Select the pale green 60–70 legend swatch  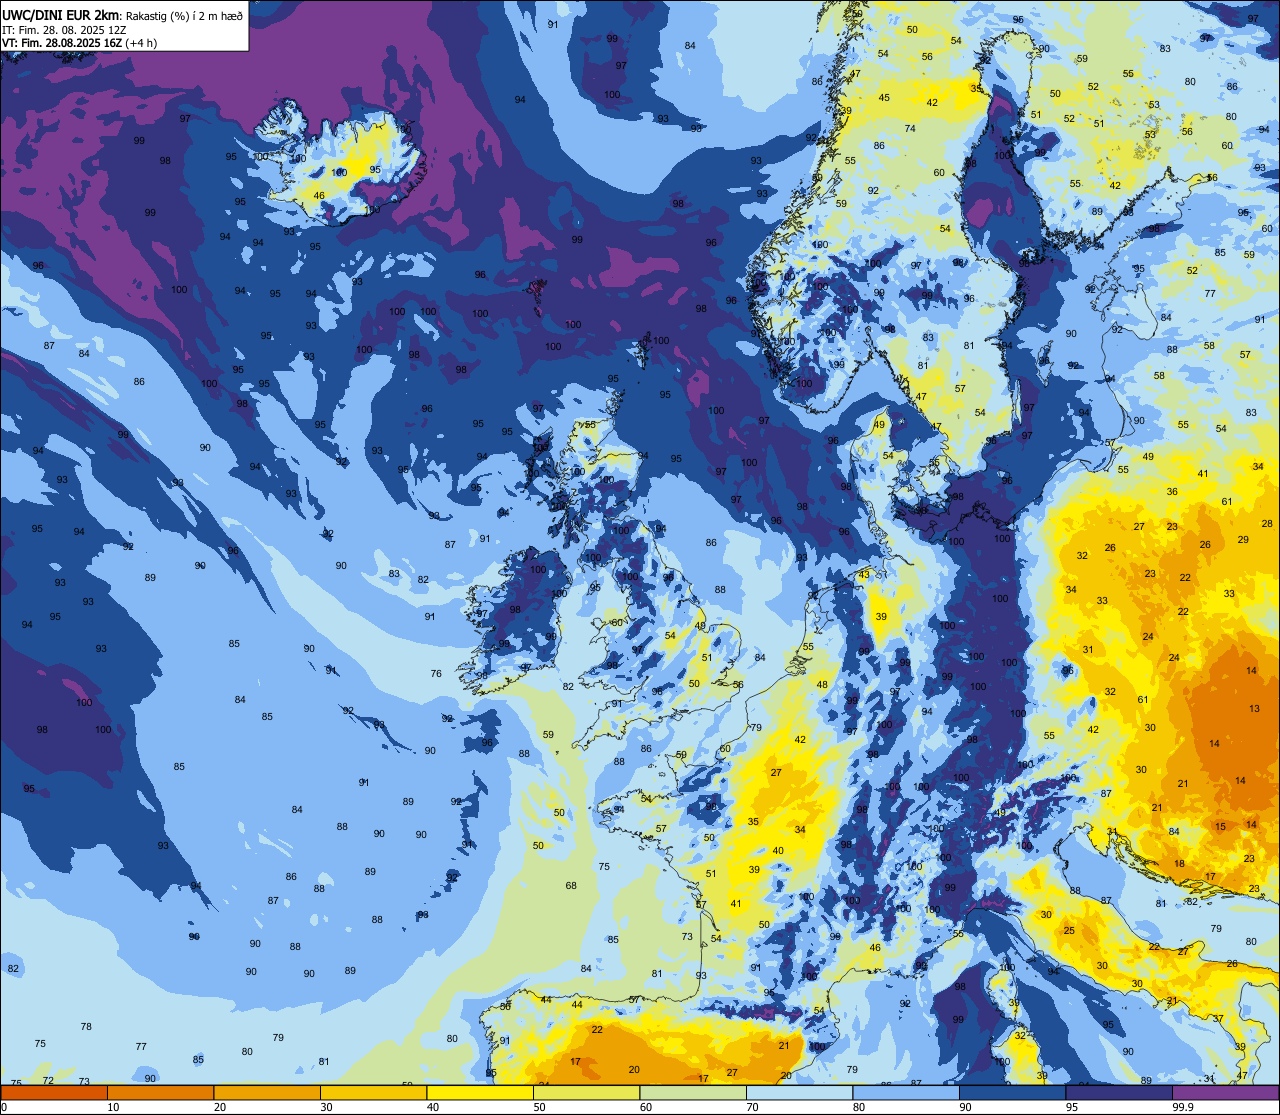[693, 1092]
